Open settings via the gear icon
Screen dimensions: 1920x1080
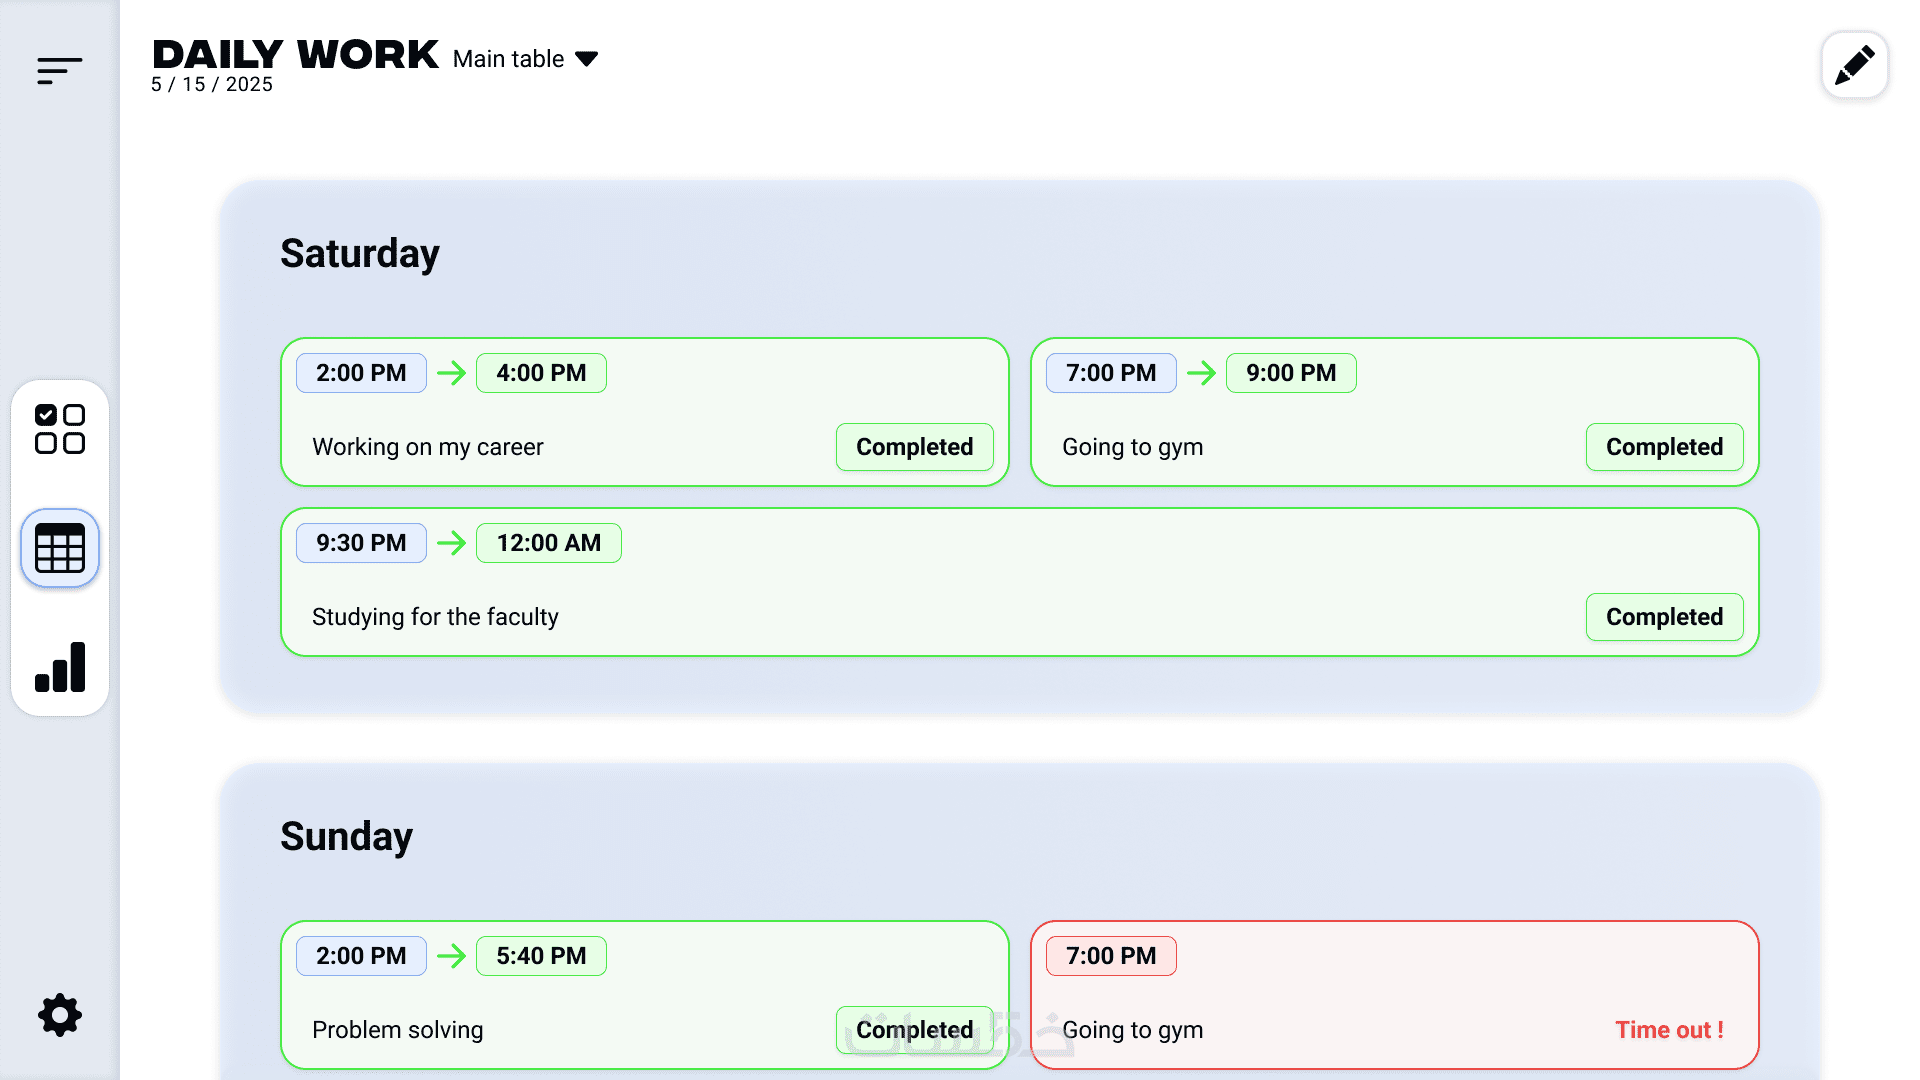click(x=60, y=1015)
